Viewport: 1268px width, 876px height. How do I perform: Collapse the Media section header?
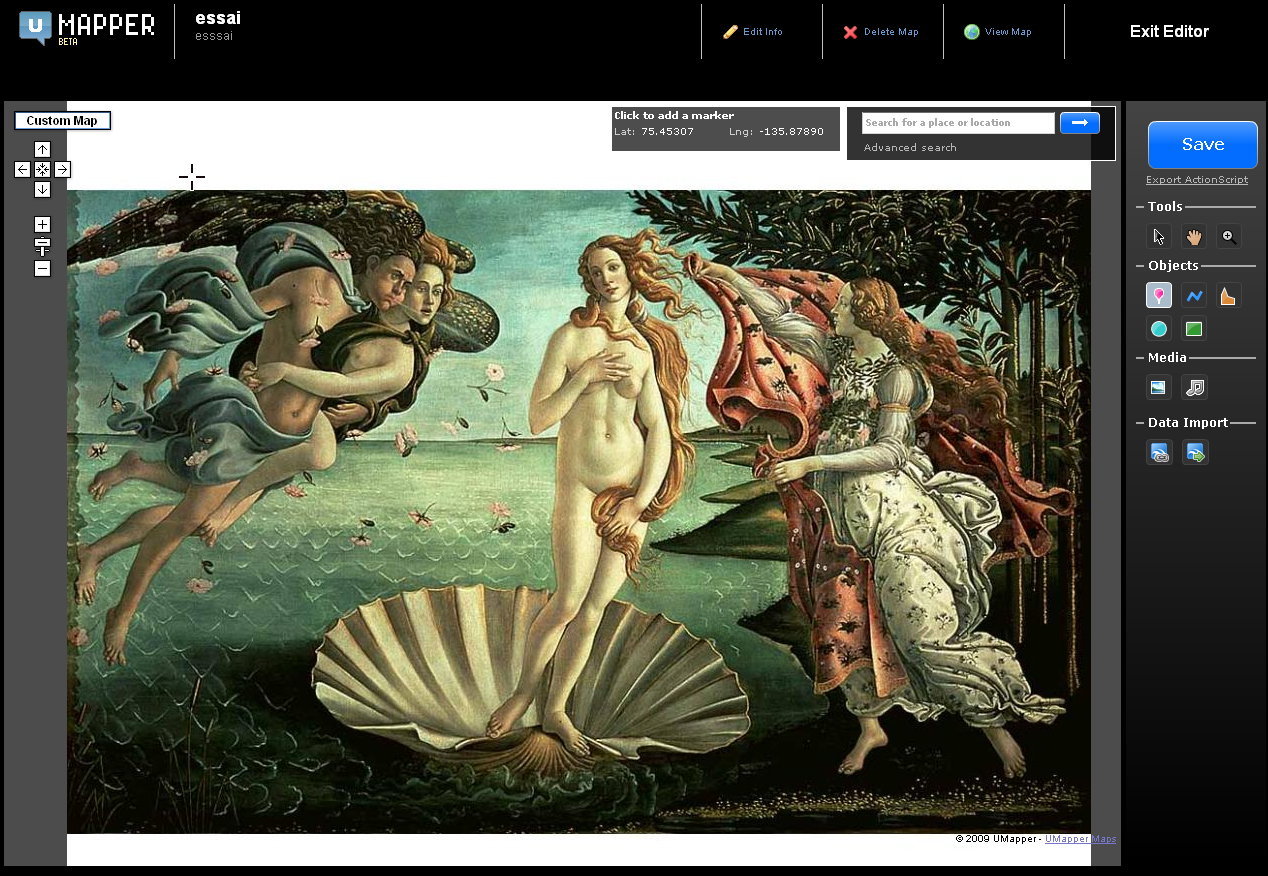pos(1167,358)
